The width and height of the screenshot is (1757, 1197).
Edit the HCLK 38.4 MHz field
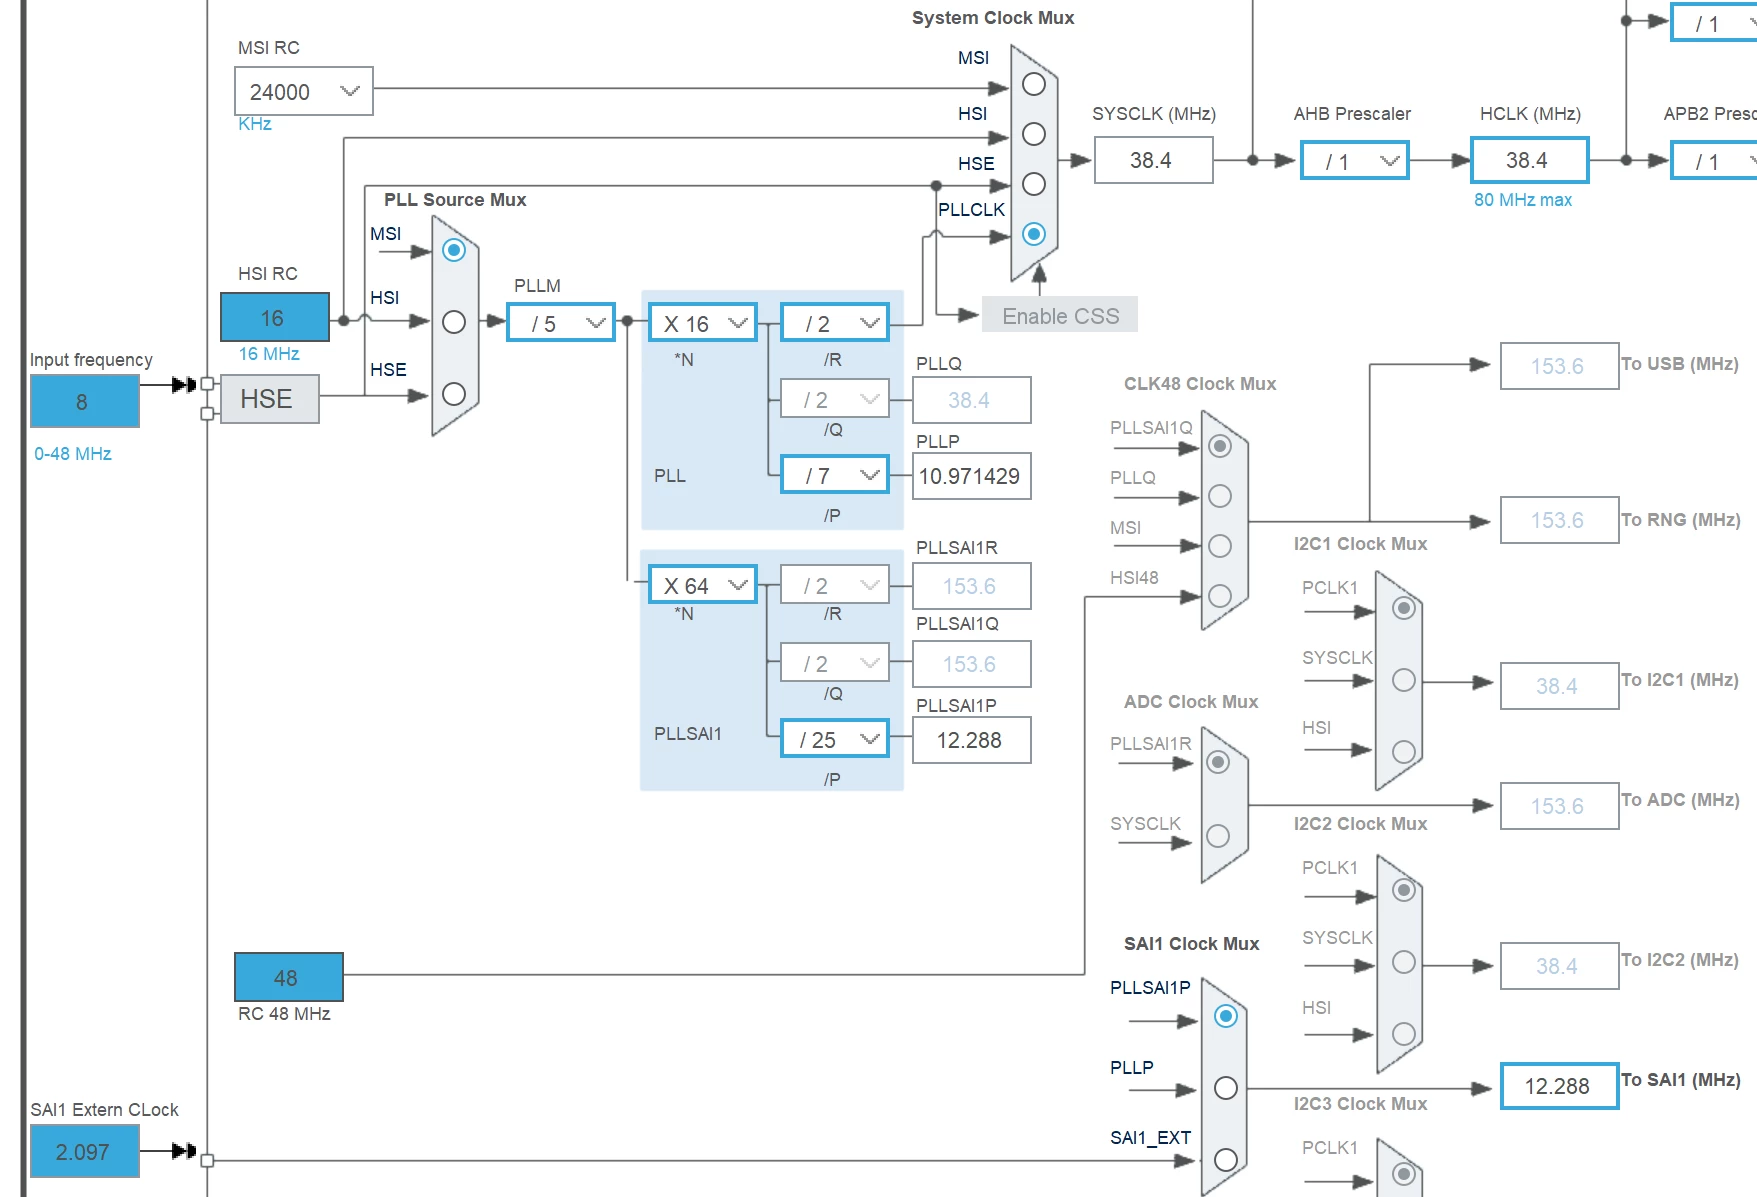[1530, 160]
